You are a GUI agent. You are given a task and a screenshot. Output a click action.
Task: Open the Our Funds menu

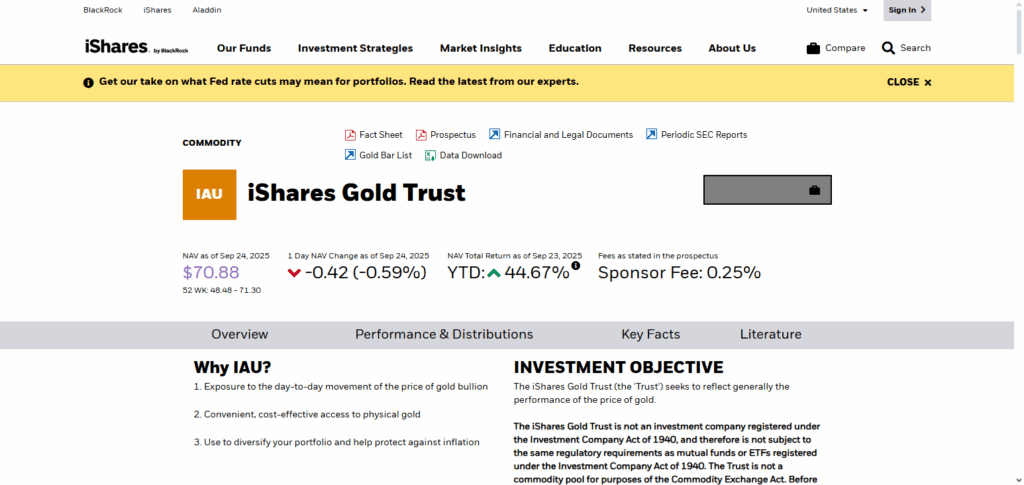coord(244,48)
